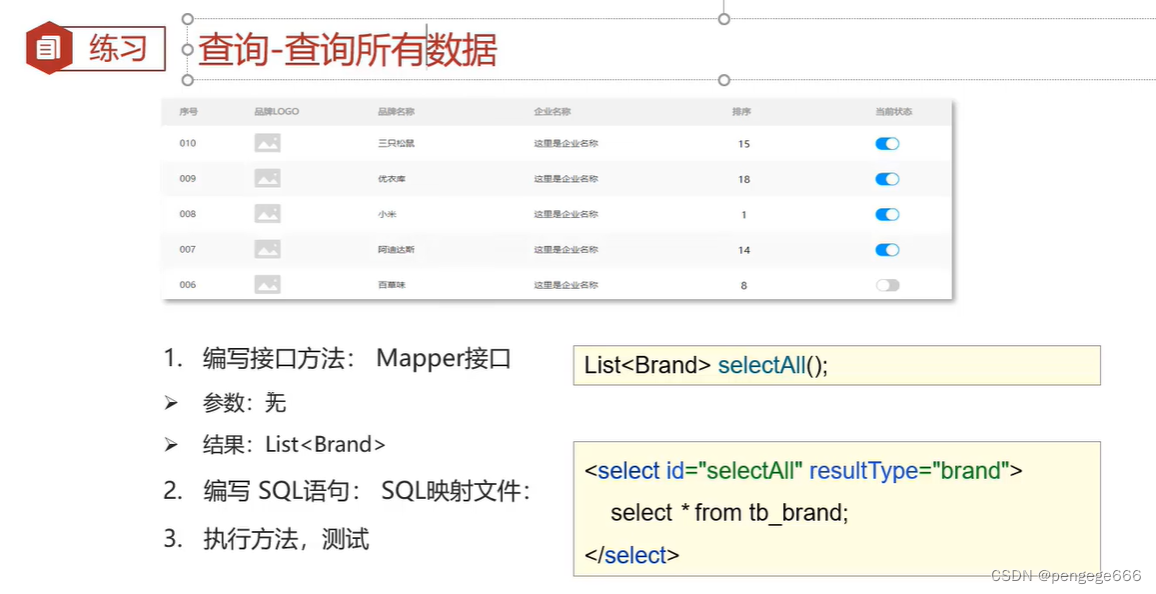Click the 结果：List<Brand> bullet text
The height and width of the screenshot is (594, 1156).
294,444
